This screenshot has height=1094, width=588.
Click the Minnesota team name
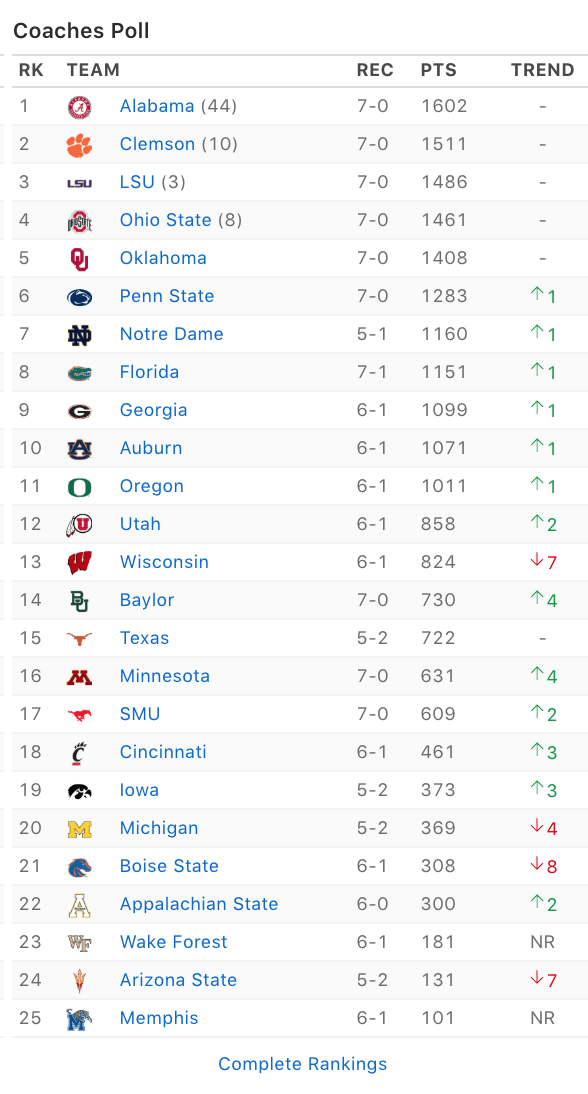pos(165,676)
